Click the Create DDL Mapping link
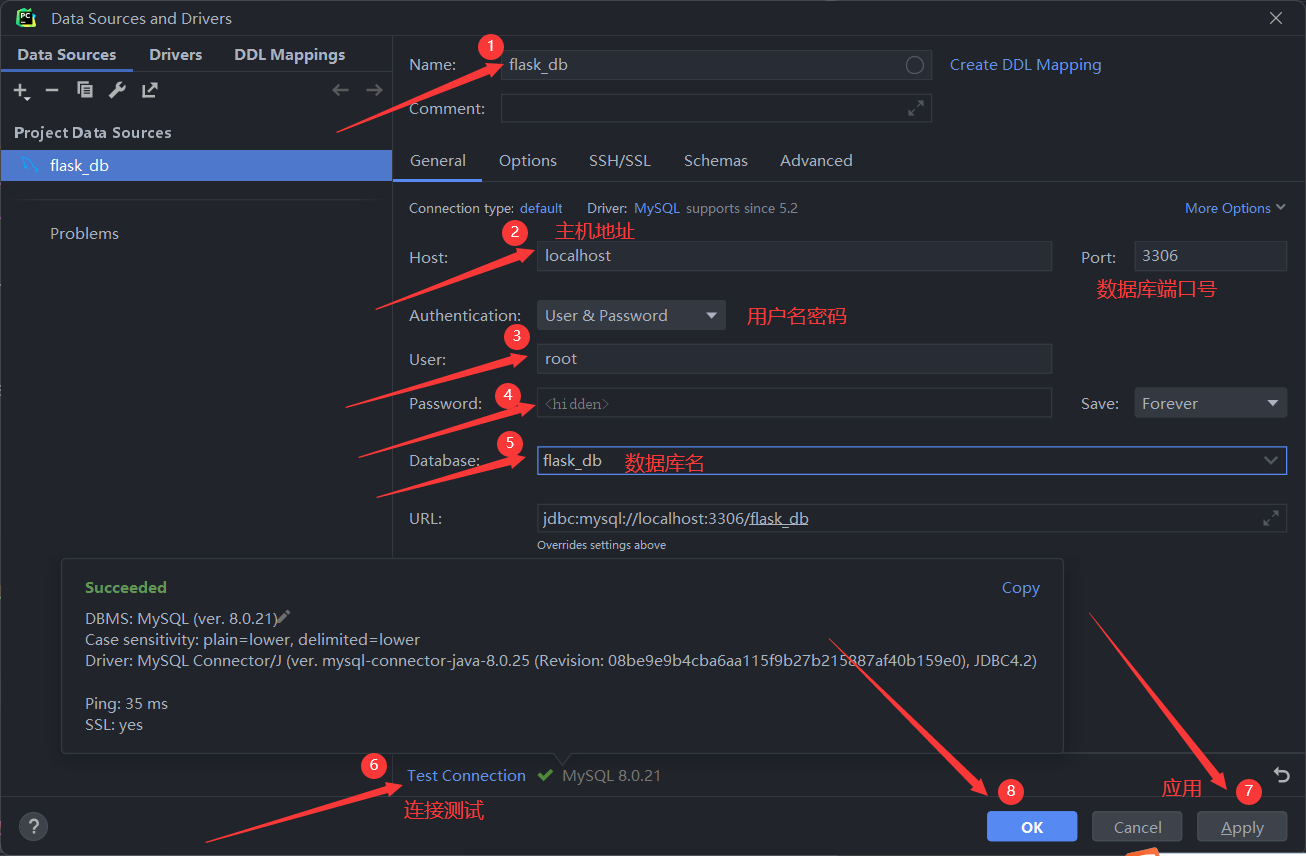The image size is (1306, 856). click(x=1025, y=65)
